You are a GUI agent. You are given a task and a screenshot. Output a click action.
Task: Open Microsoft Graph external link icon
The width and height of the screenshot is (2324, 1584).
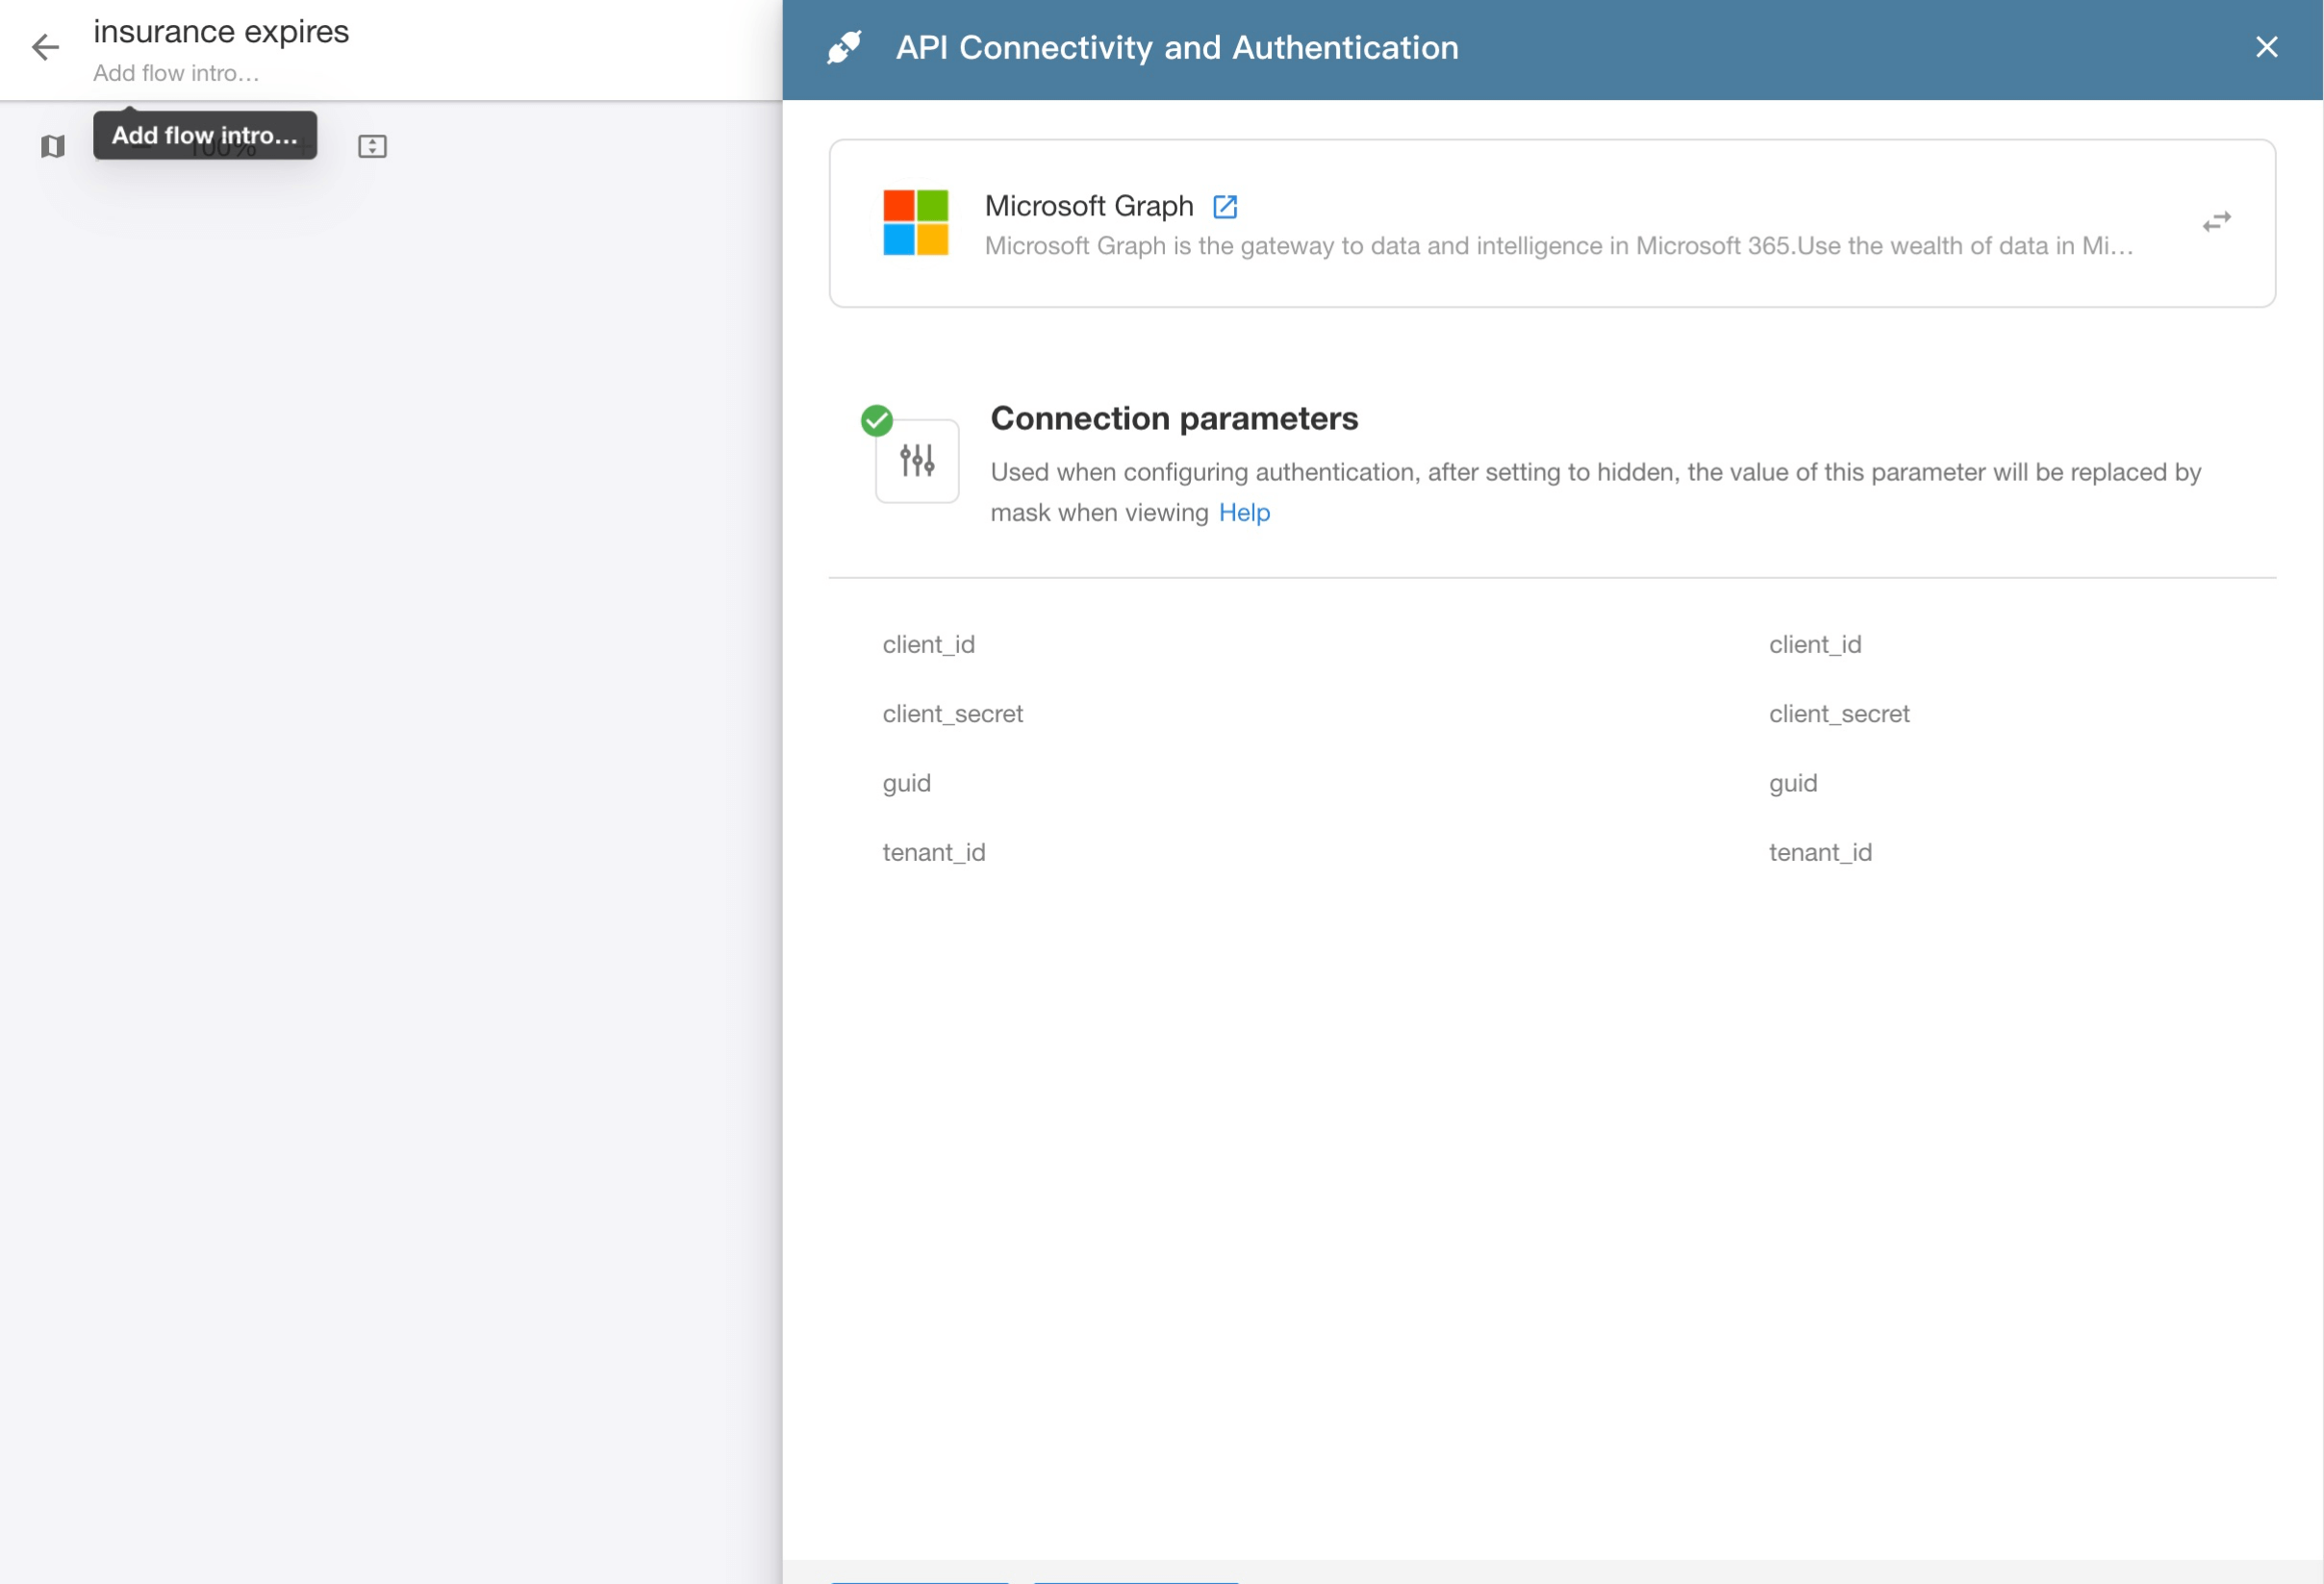[x=1224, y=206]
